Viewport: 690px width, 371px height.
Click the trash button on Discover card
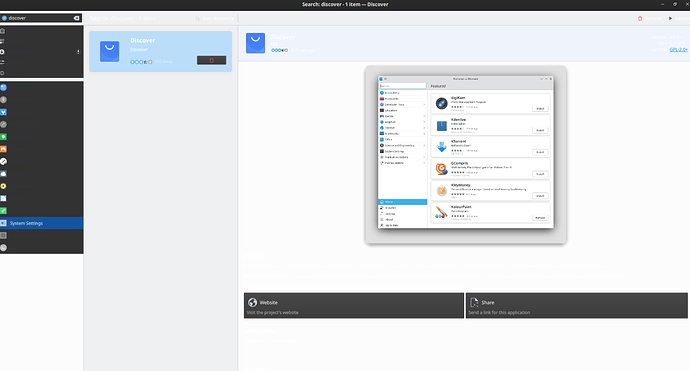click(x=211, y=60)
